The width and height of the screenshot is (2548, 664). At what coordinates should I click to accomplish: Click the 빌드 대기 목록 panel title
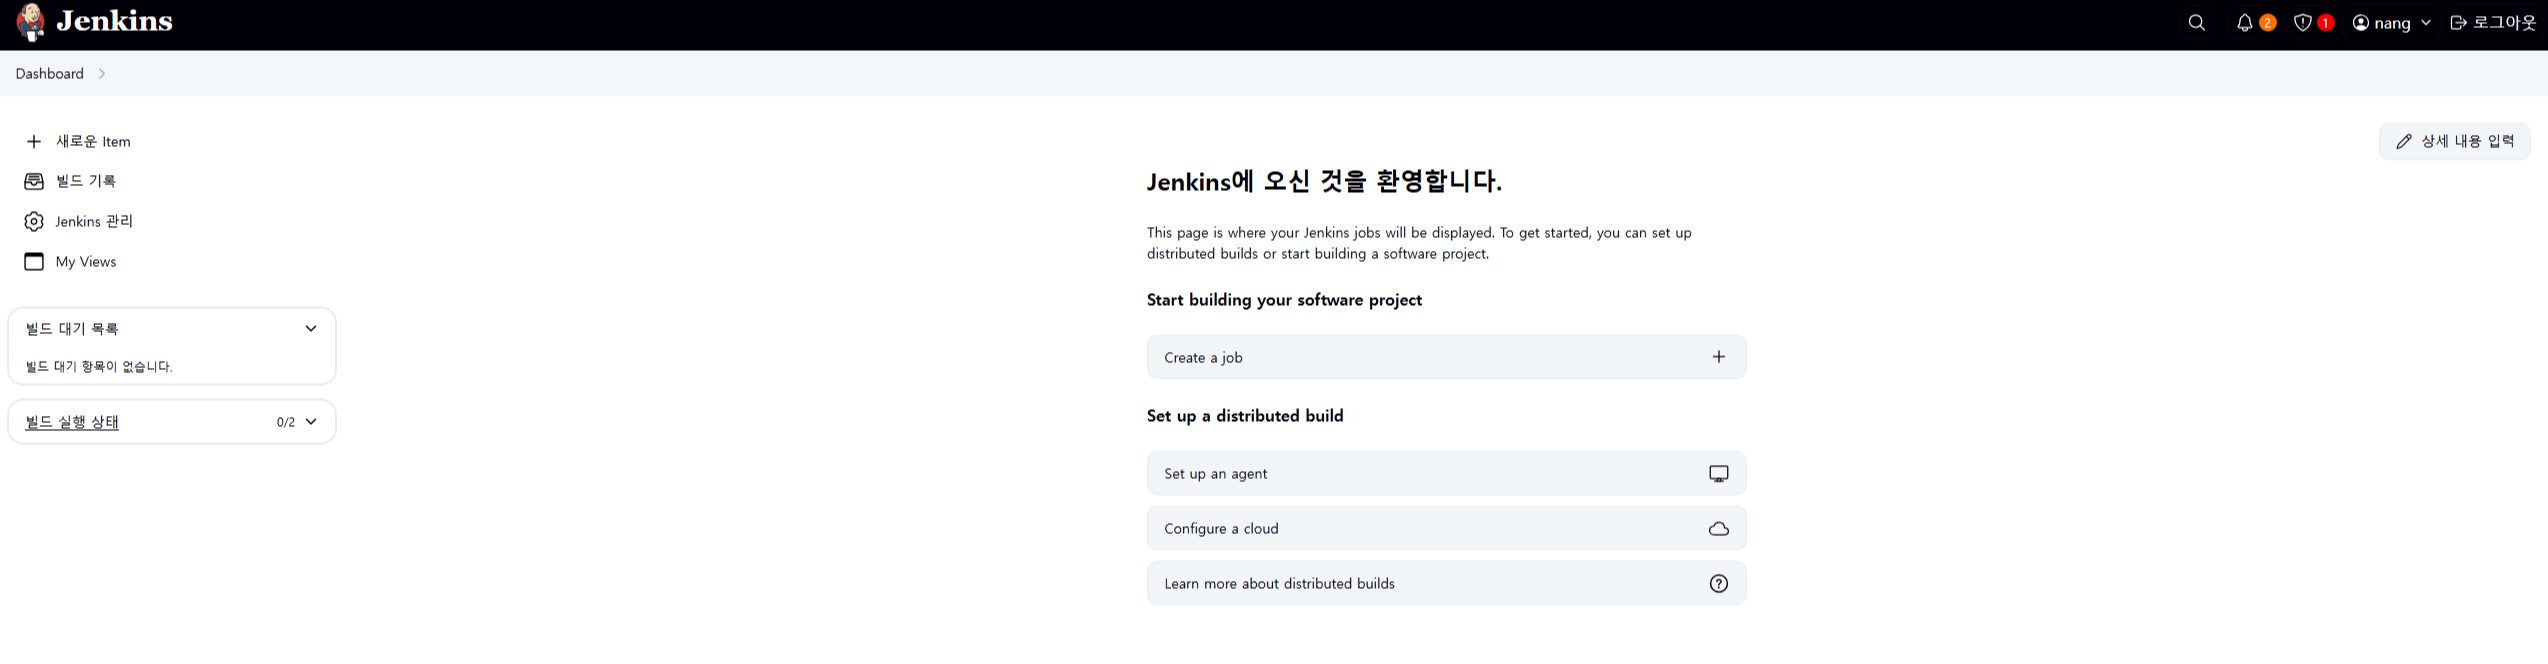point(72,329)
